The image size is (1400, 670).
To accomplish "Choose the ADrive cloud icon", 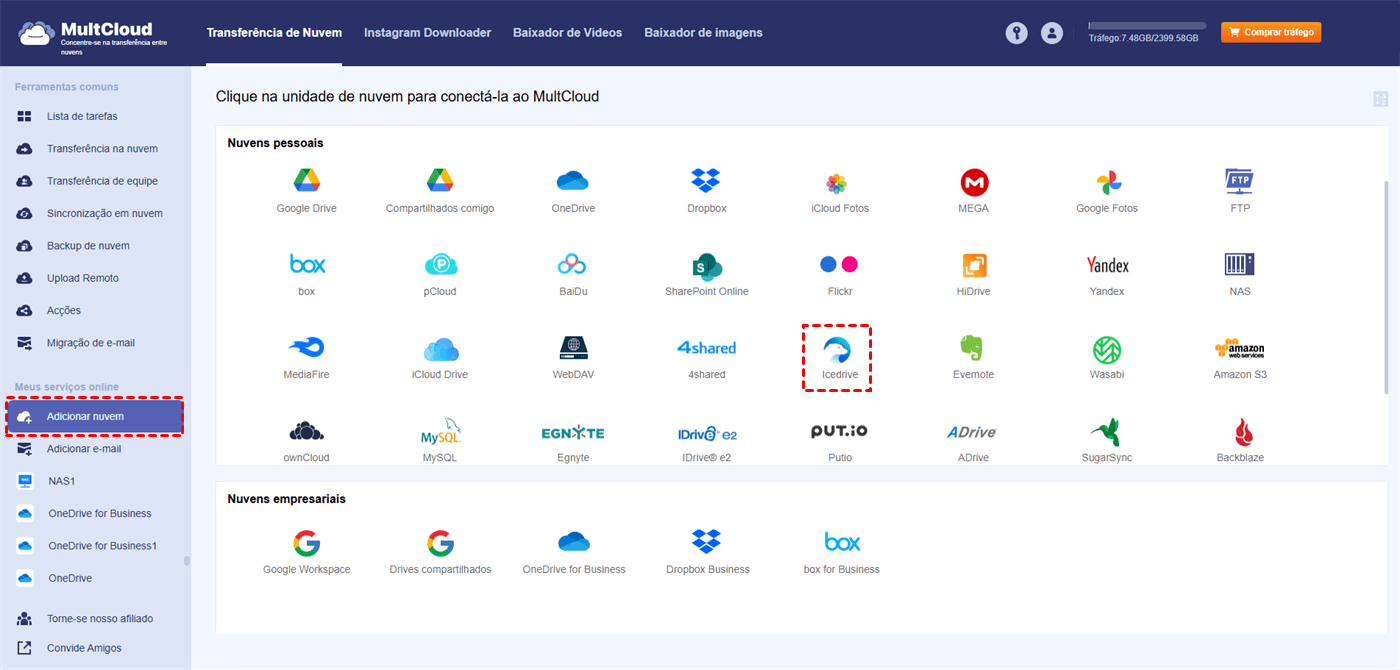I will 972,432.
